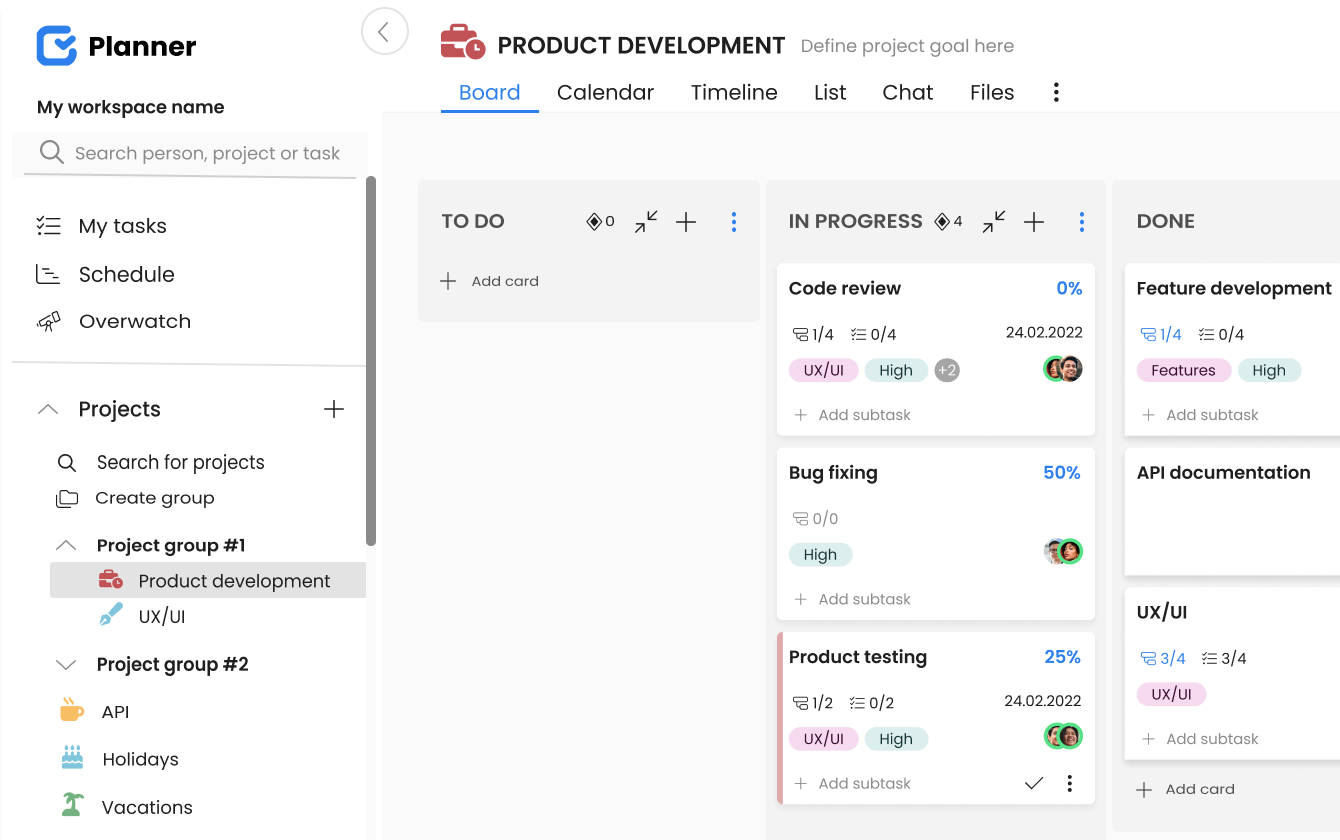Add subtask to Feature development card
1340x840 pixels.
click(x=1200, y=415)
